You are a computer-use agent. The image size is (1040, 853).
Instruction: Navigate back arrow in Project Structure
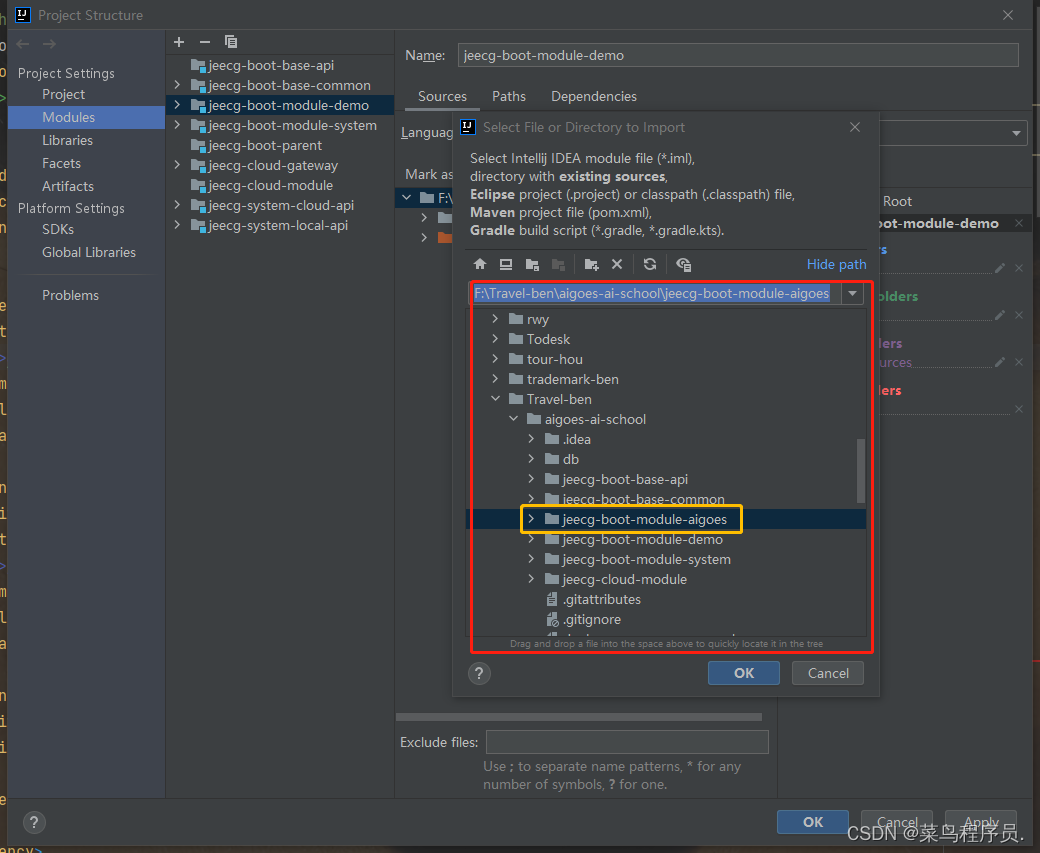point(23,44)
